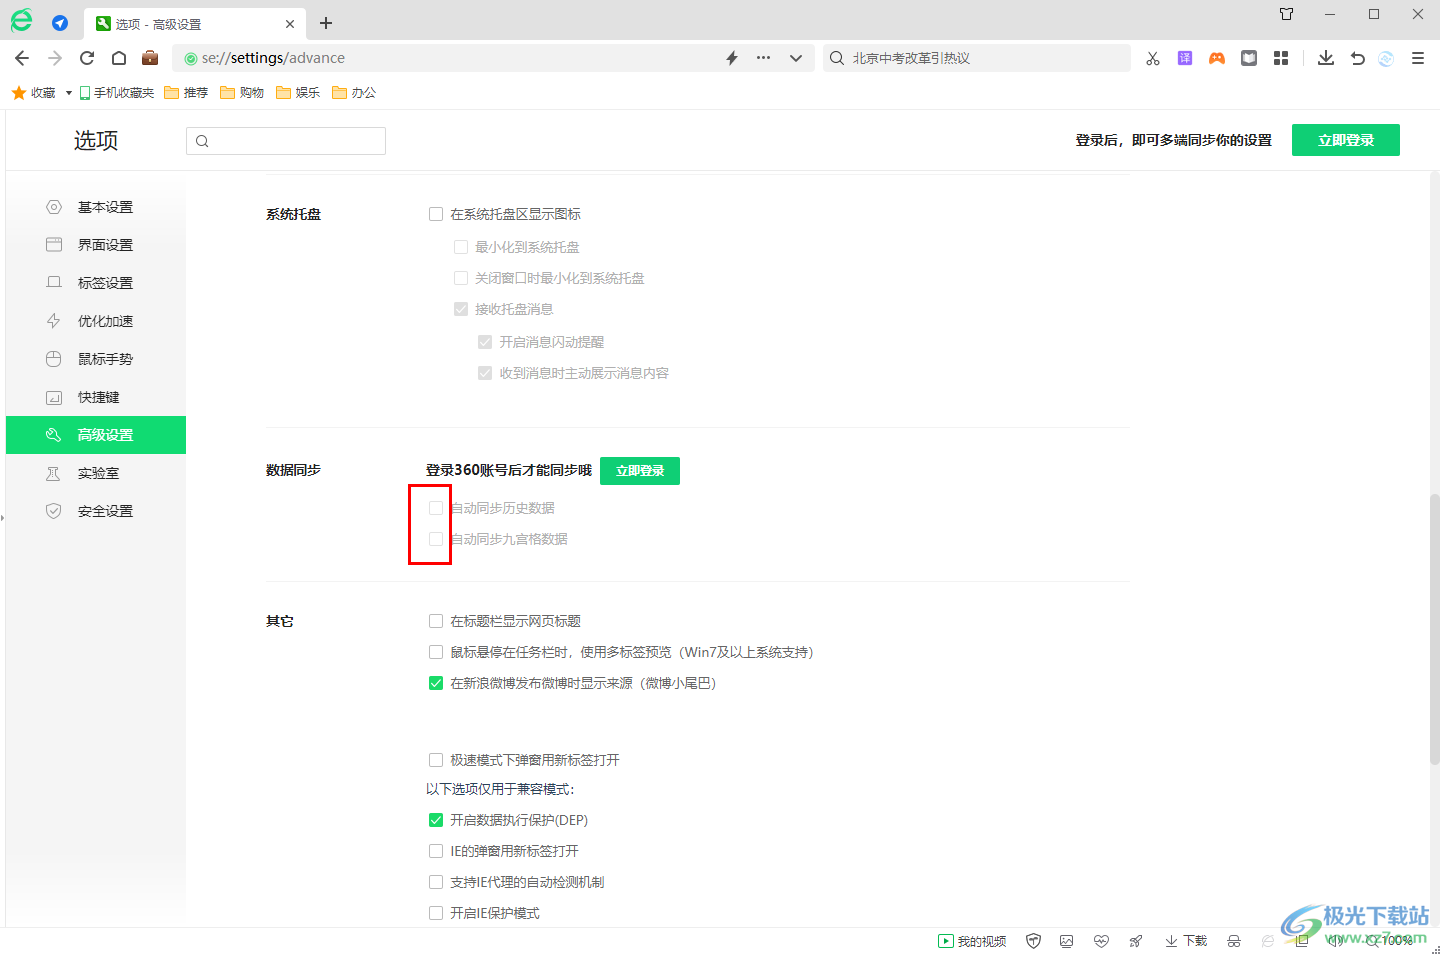Viewport: 1440px width, 954px height.
Task: Click the security shield status bar icon
Action: point(1034,941)
